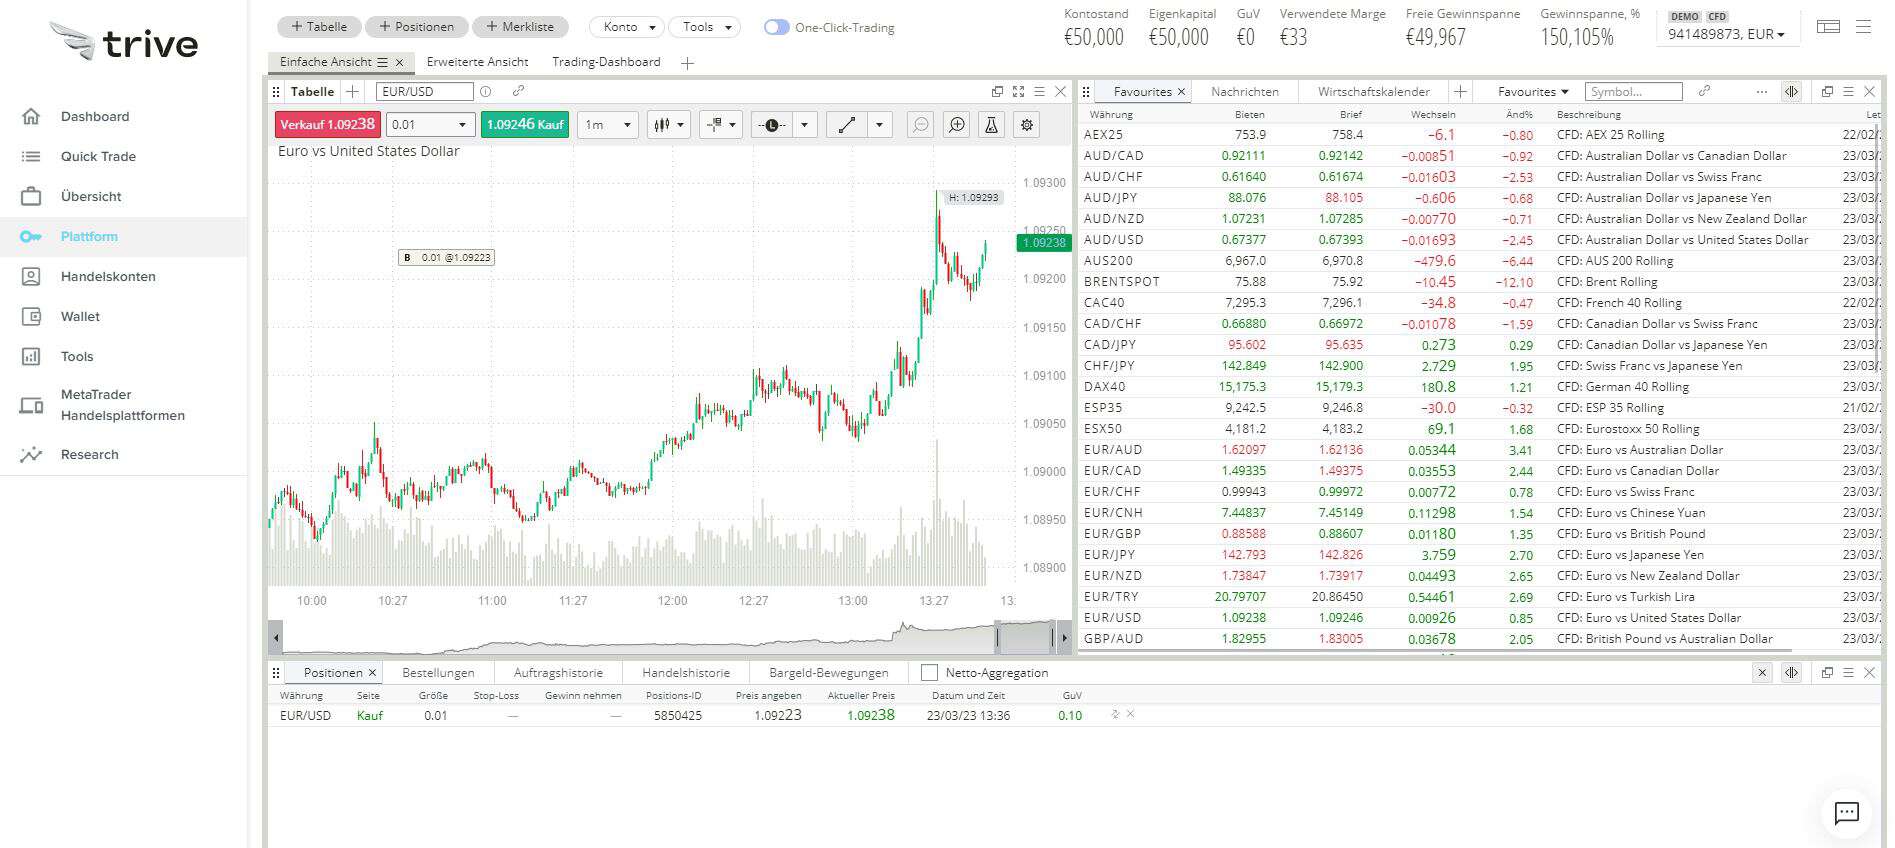Toggle column auto-fit in Favourites panel
The height and width of the screenshot is (848, 1895).
[1791, 92]
